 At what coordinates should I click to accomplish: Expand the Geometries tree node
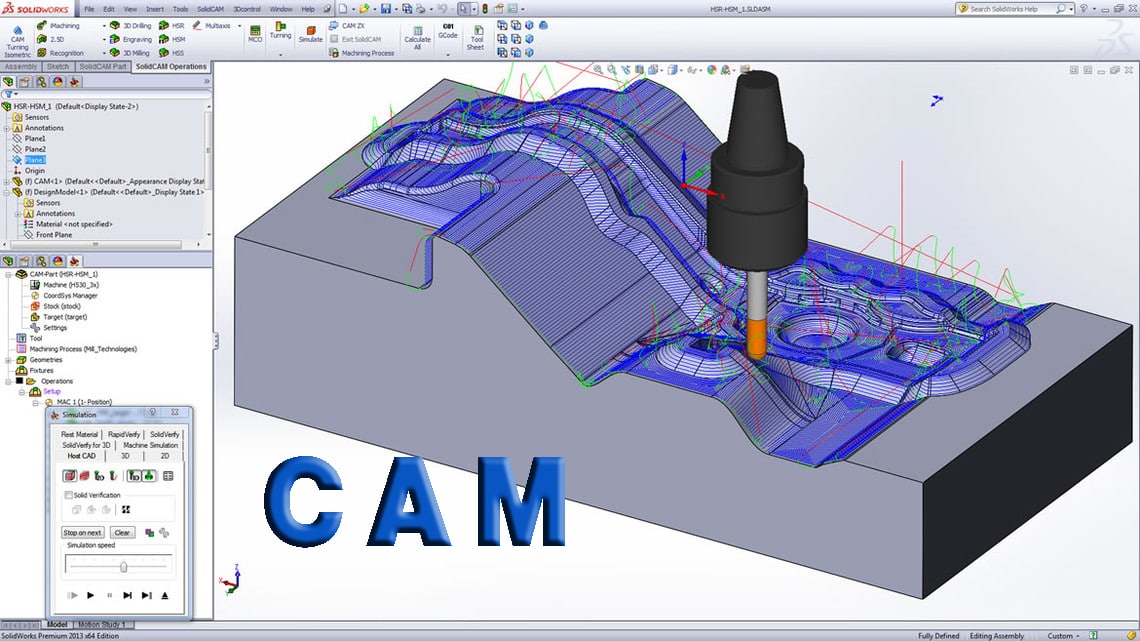coord(9,360)
